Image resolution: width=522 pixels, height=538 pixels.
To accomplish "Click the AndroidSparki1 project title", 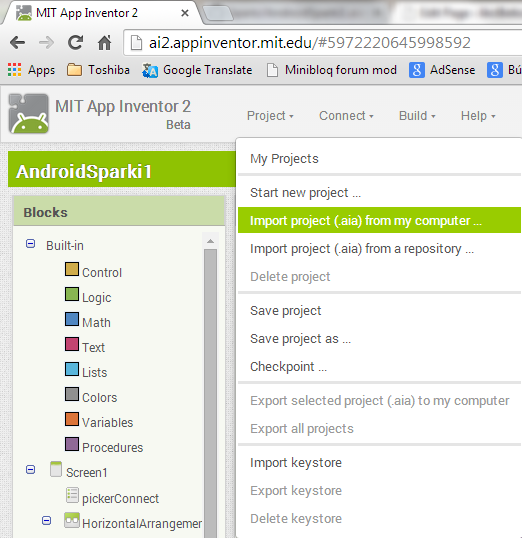I will click(84, 172).
